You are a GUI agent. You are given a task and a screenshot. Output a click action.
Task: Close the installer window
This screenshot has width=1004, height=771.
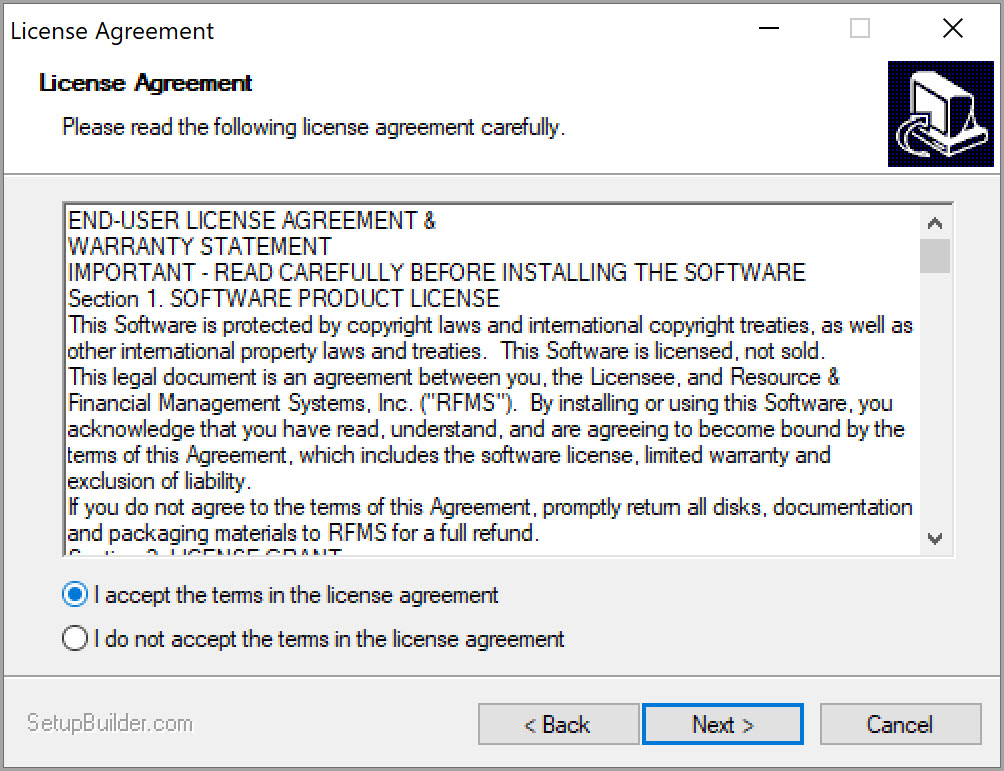point(951,28)
